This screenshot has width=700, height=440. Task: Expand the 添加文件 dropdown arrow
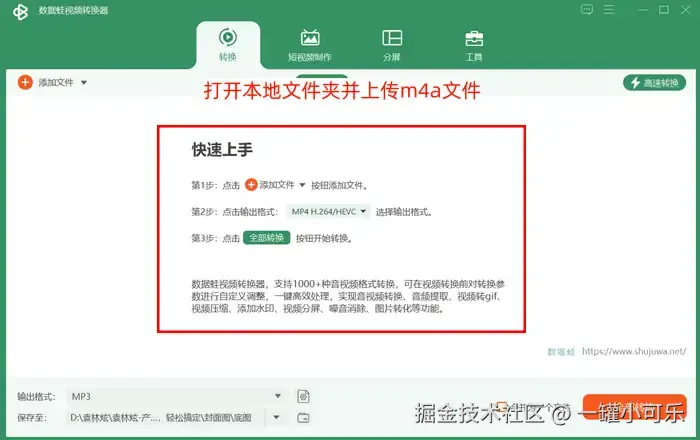[x=84, y=83]
